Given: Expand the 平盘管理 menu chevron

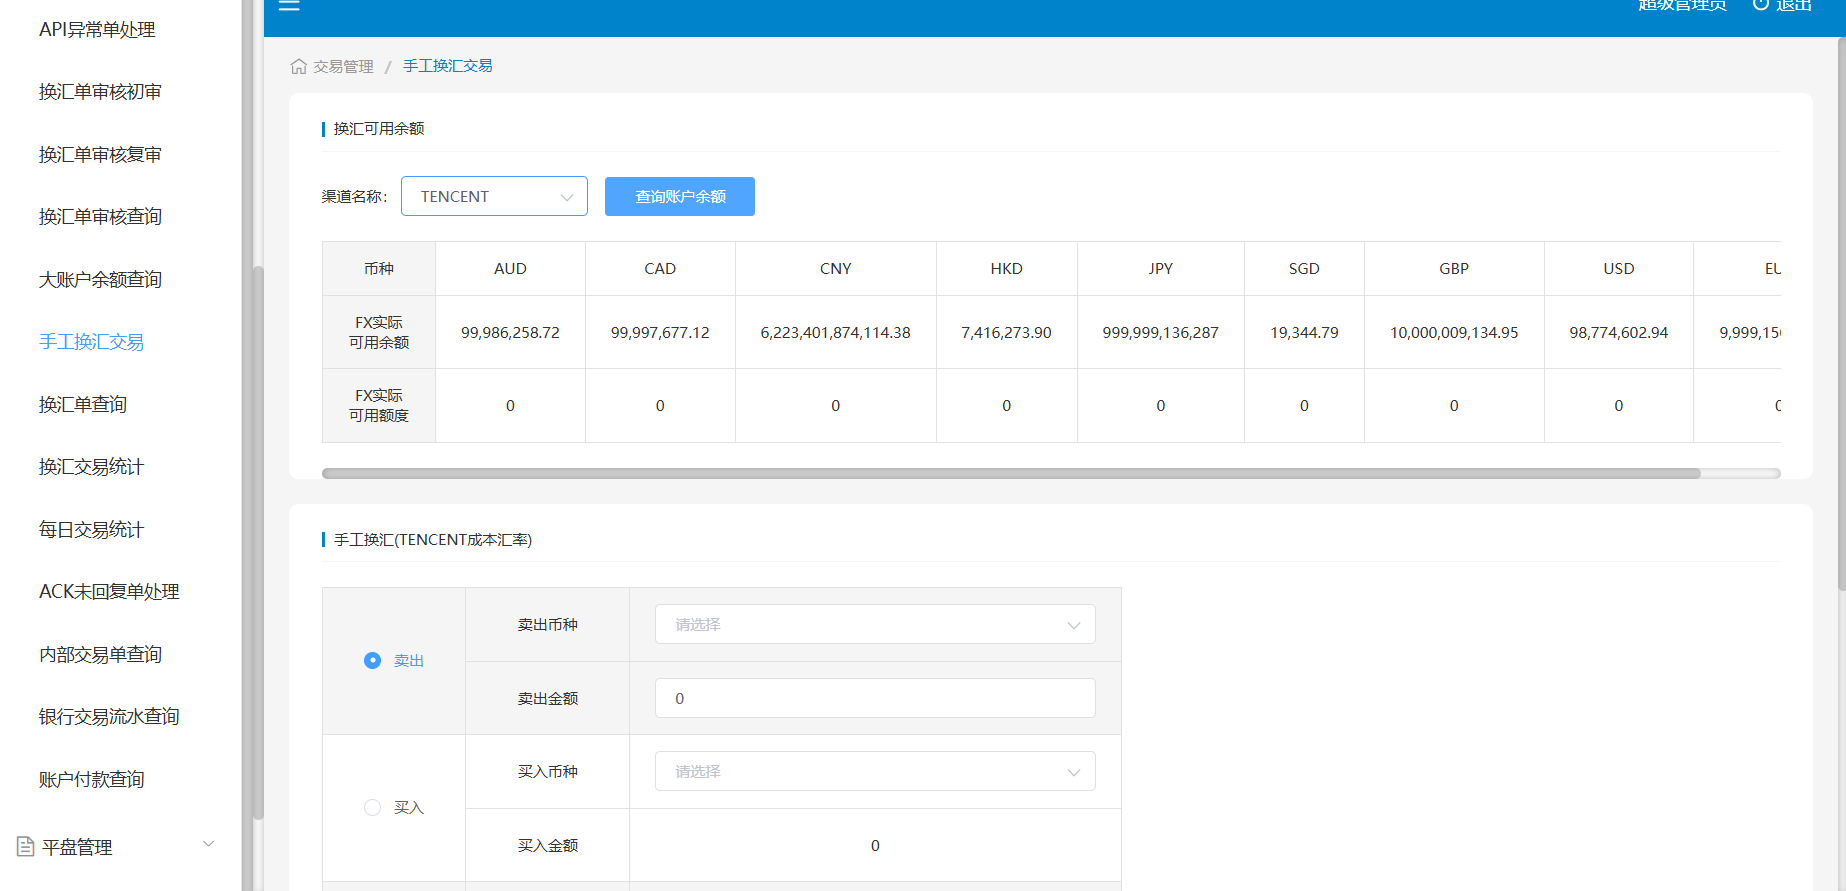Looking at the screenshot, I should (209, 844).
